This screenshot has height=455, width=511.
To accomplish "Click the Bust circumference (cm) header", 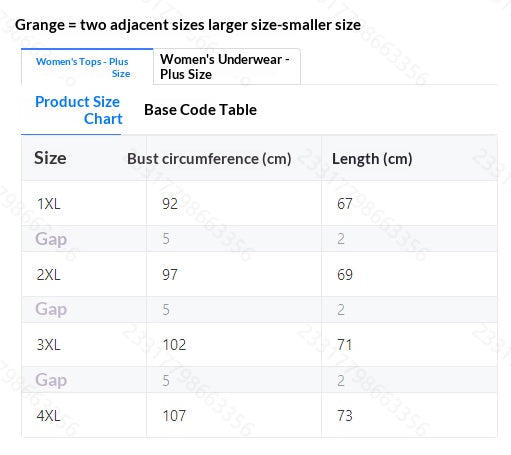I will pyautogui.click(x=209, y=159).
